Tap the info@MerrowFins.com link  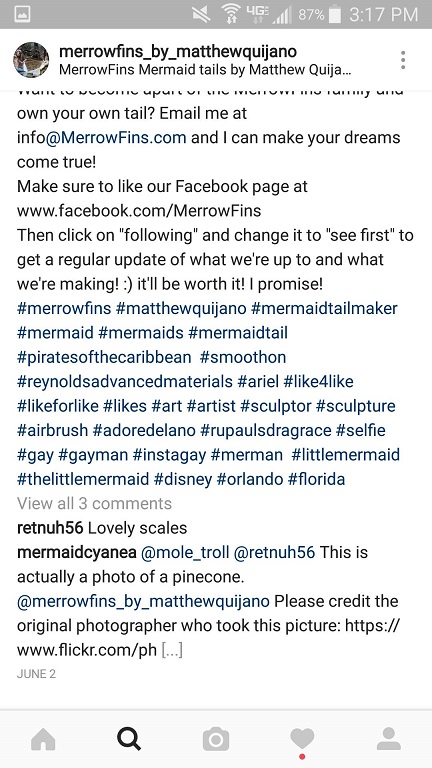pyautogui.click(x=101, y=138)
